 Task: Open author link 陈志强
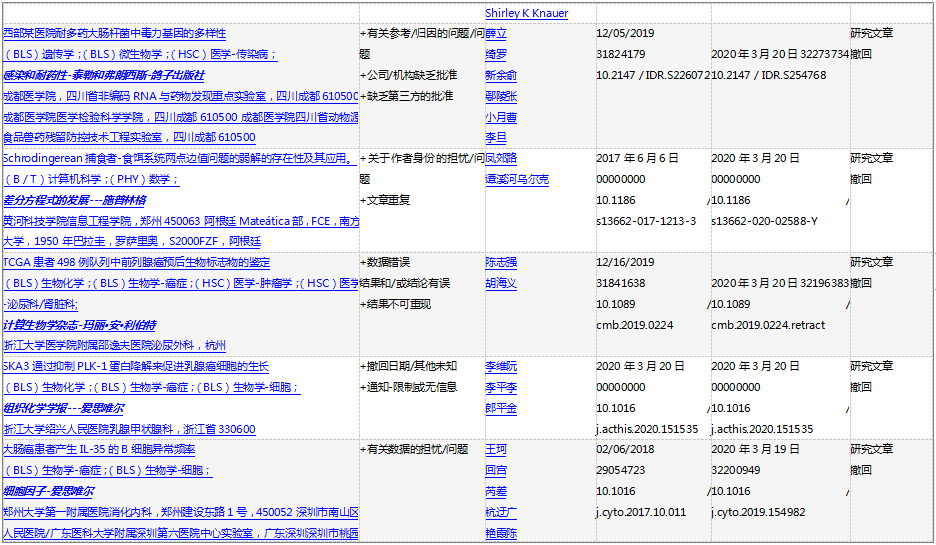pos(501,262)
